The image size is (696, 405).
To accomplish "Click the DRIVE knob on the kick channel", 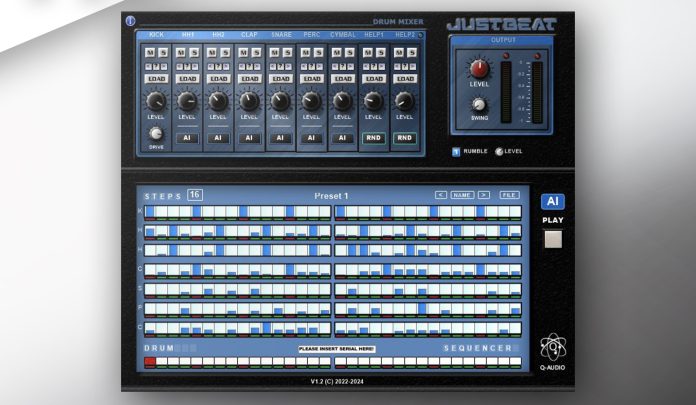I will click(x=156, y=133).
